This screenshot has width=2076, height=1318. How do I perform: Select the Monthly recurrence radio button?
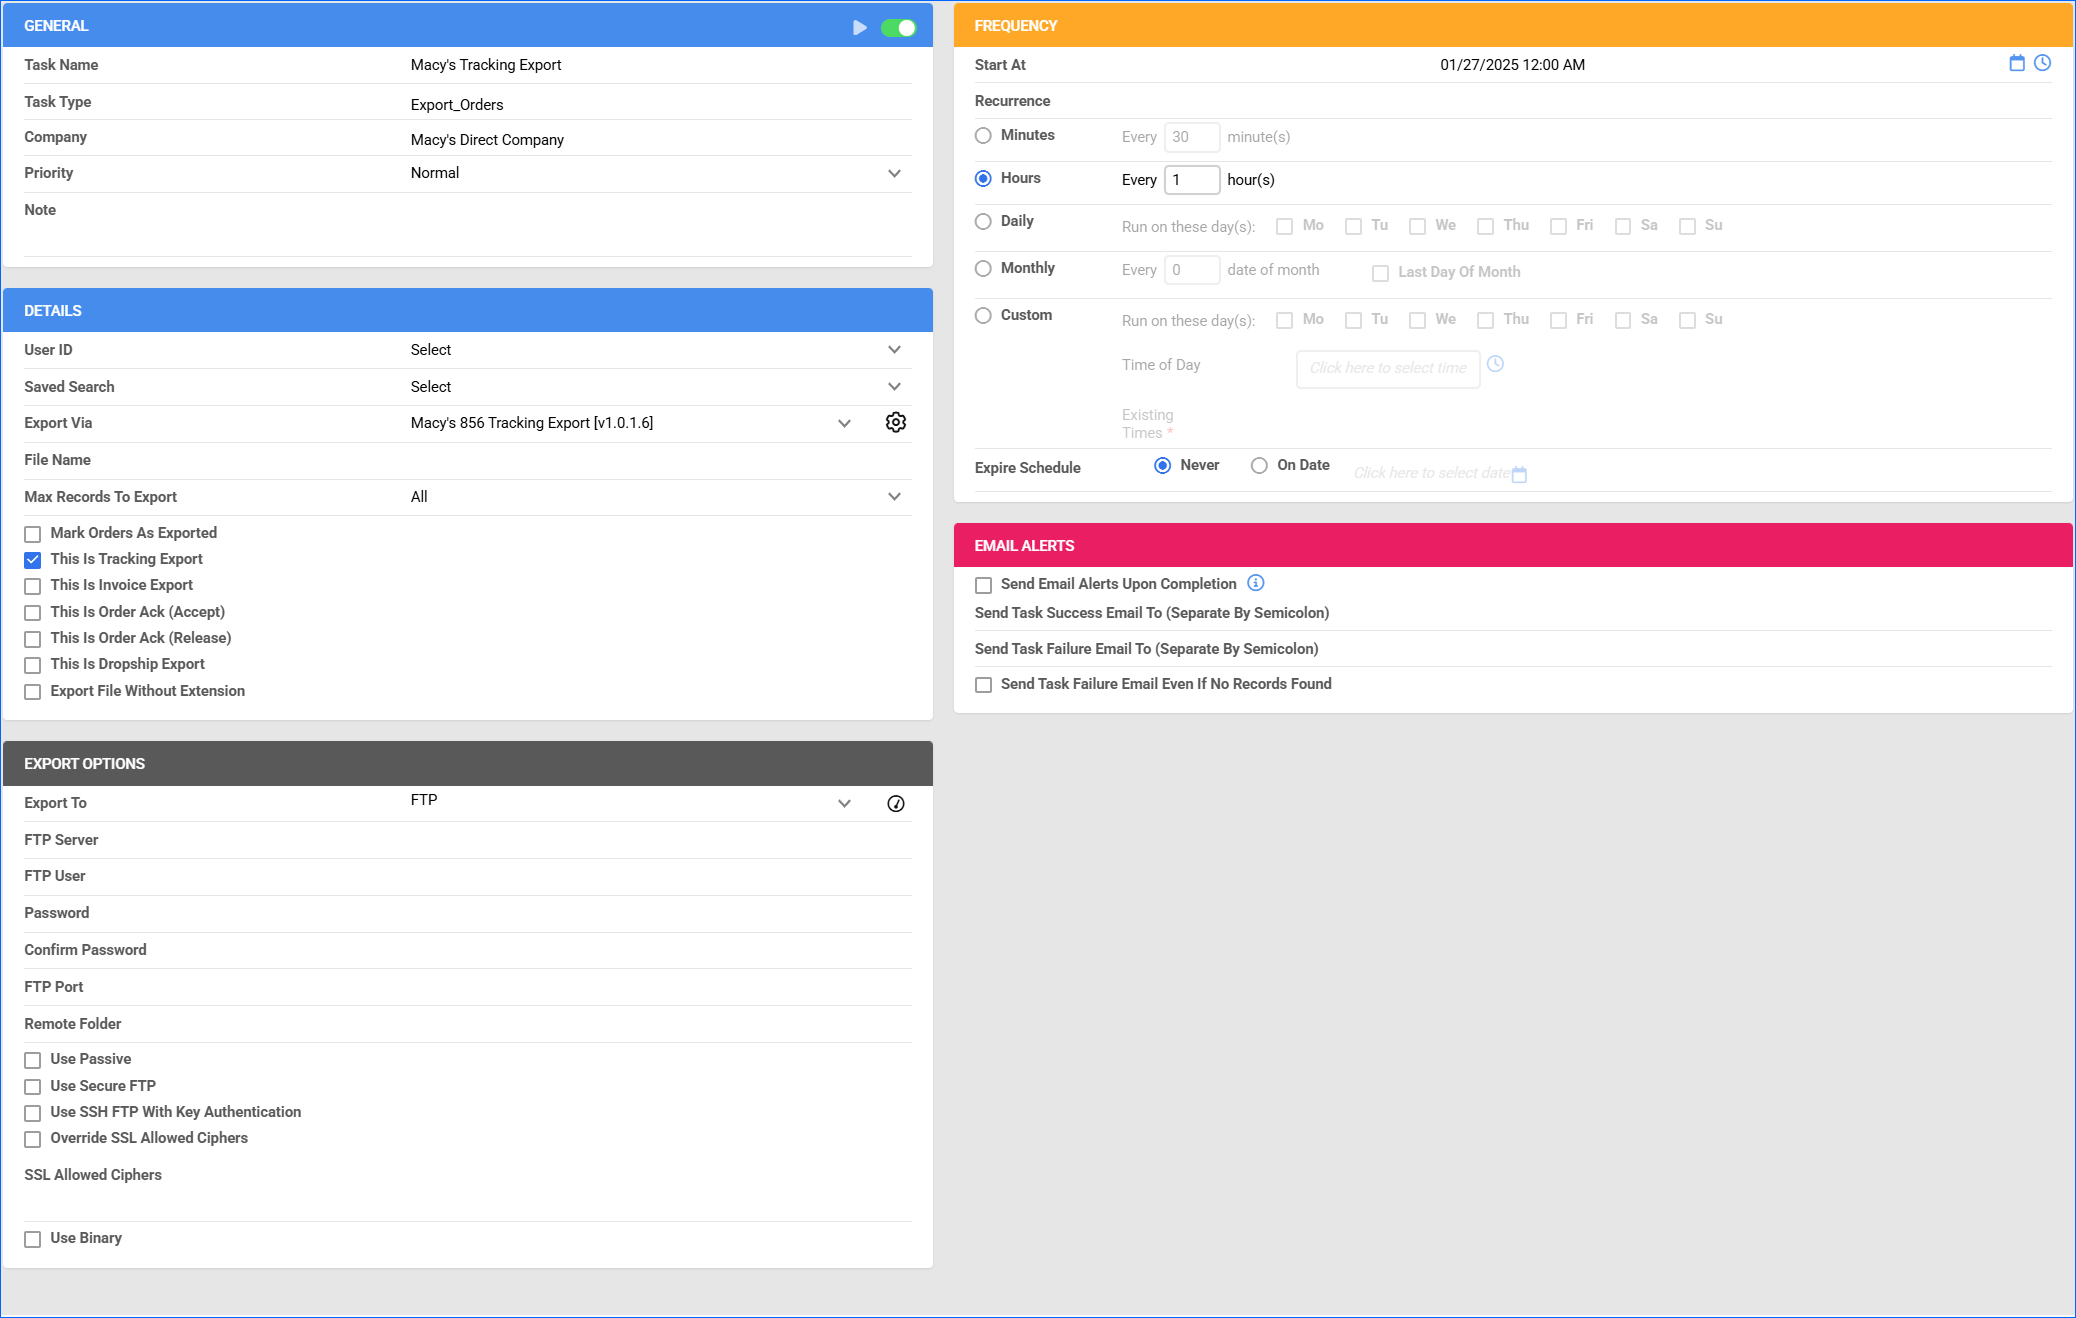tap(983, 268)
